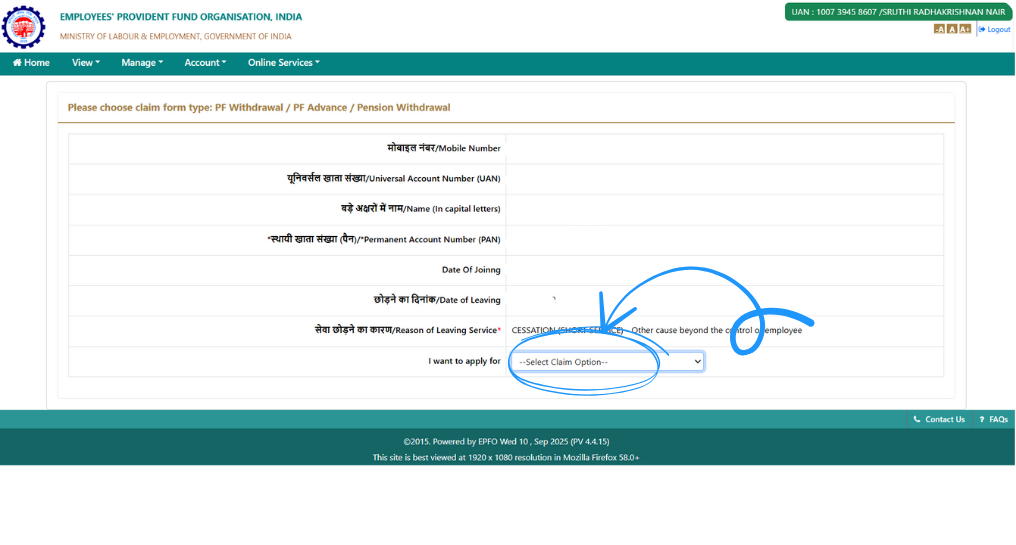The height and width of the screenshot is (545, 1016).
Task: Click the EPFO emblem logo
Action: coord(23,27)
